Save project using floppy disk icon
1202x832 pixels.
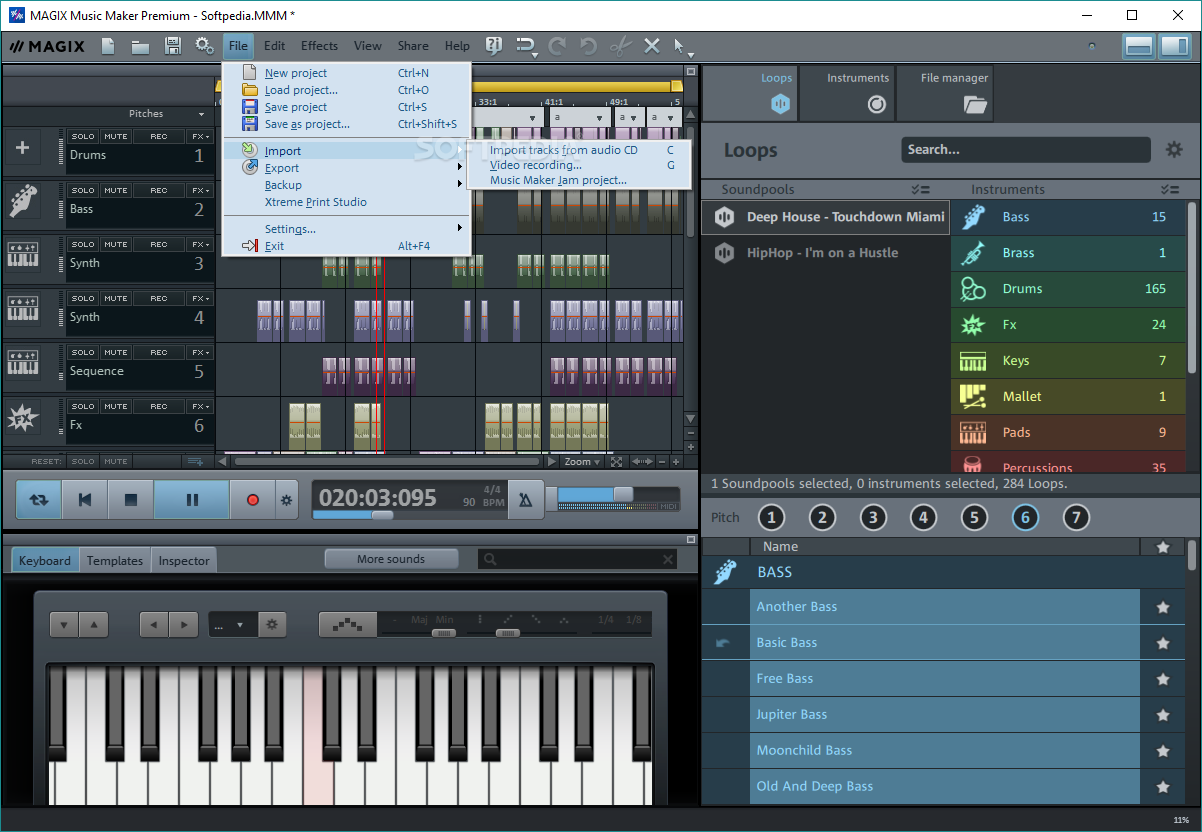coord(172,46)
